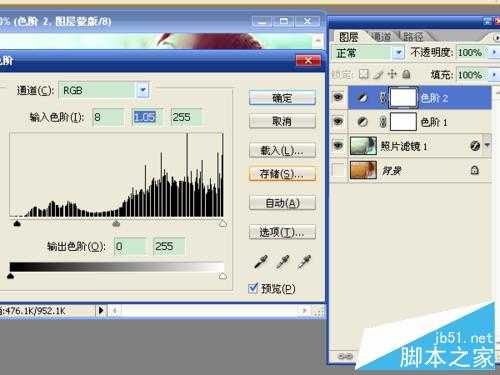Hide the 照片滤镜 1 layer

pyautogui.click(x=338, y=146)
